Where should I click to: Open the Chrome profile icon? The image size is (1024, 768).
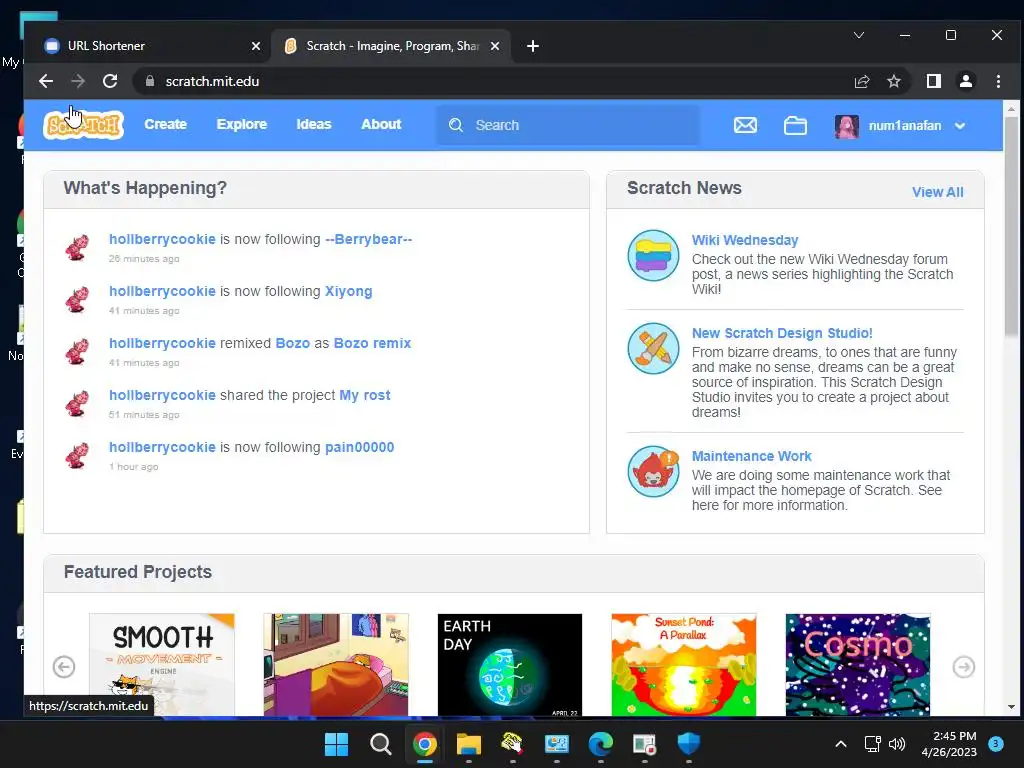click(x=965, y=81)
